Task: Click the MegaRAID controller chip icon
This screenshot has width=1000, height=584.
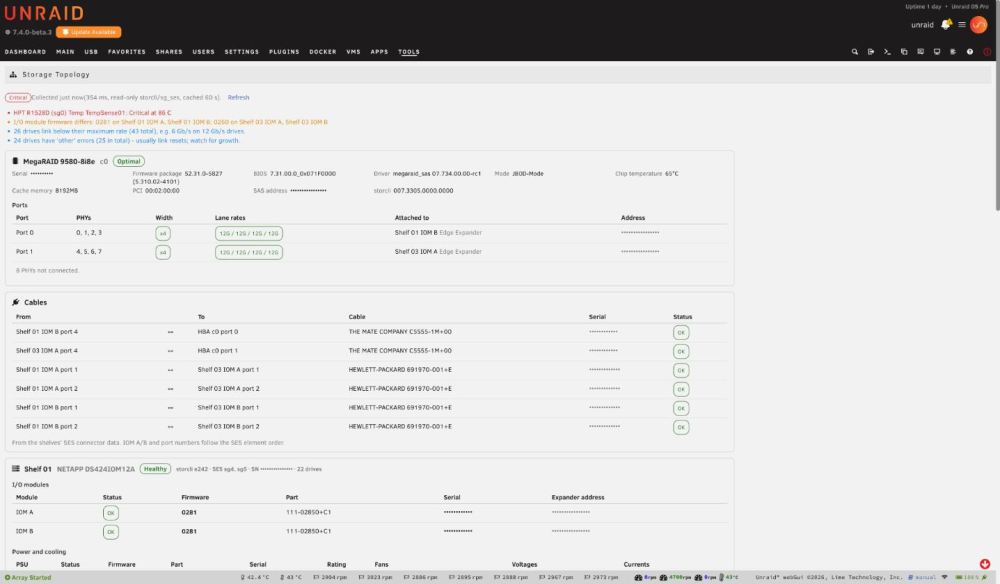Action: tap(15, 161)
